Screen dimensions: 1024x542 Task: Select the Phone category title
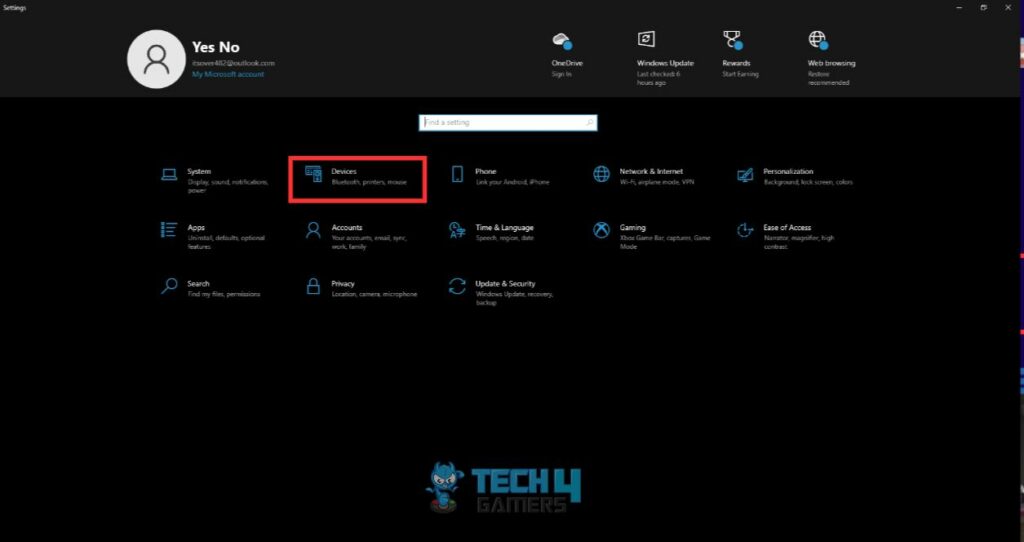point(486,172)
